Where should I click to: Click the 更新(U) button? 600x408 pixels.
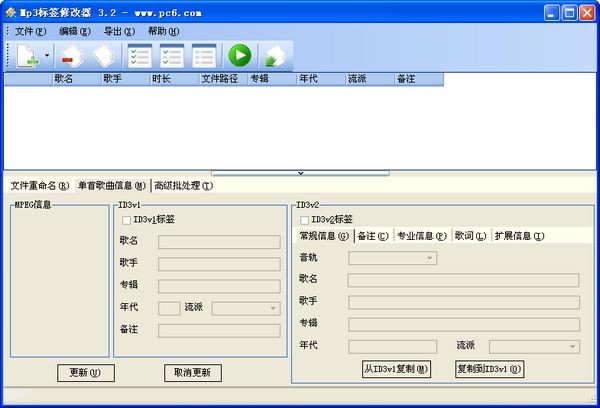tap(86, 372)
